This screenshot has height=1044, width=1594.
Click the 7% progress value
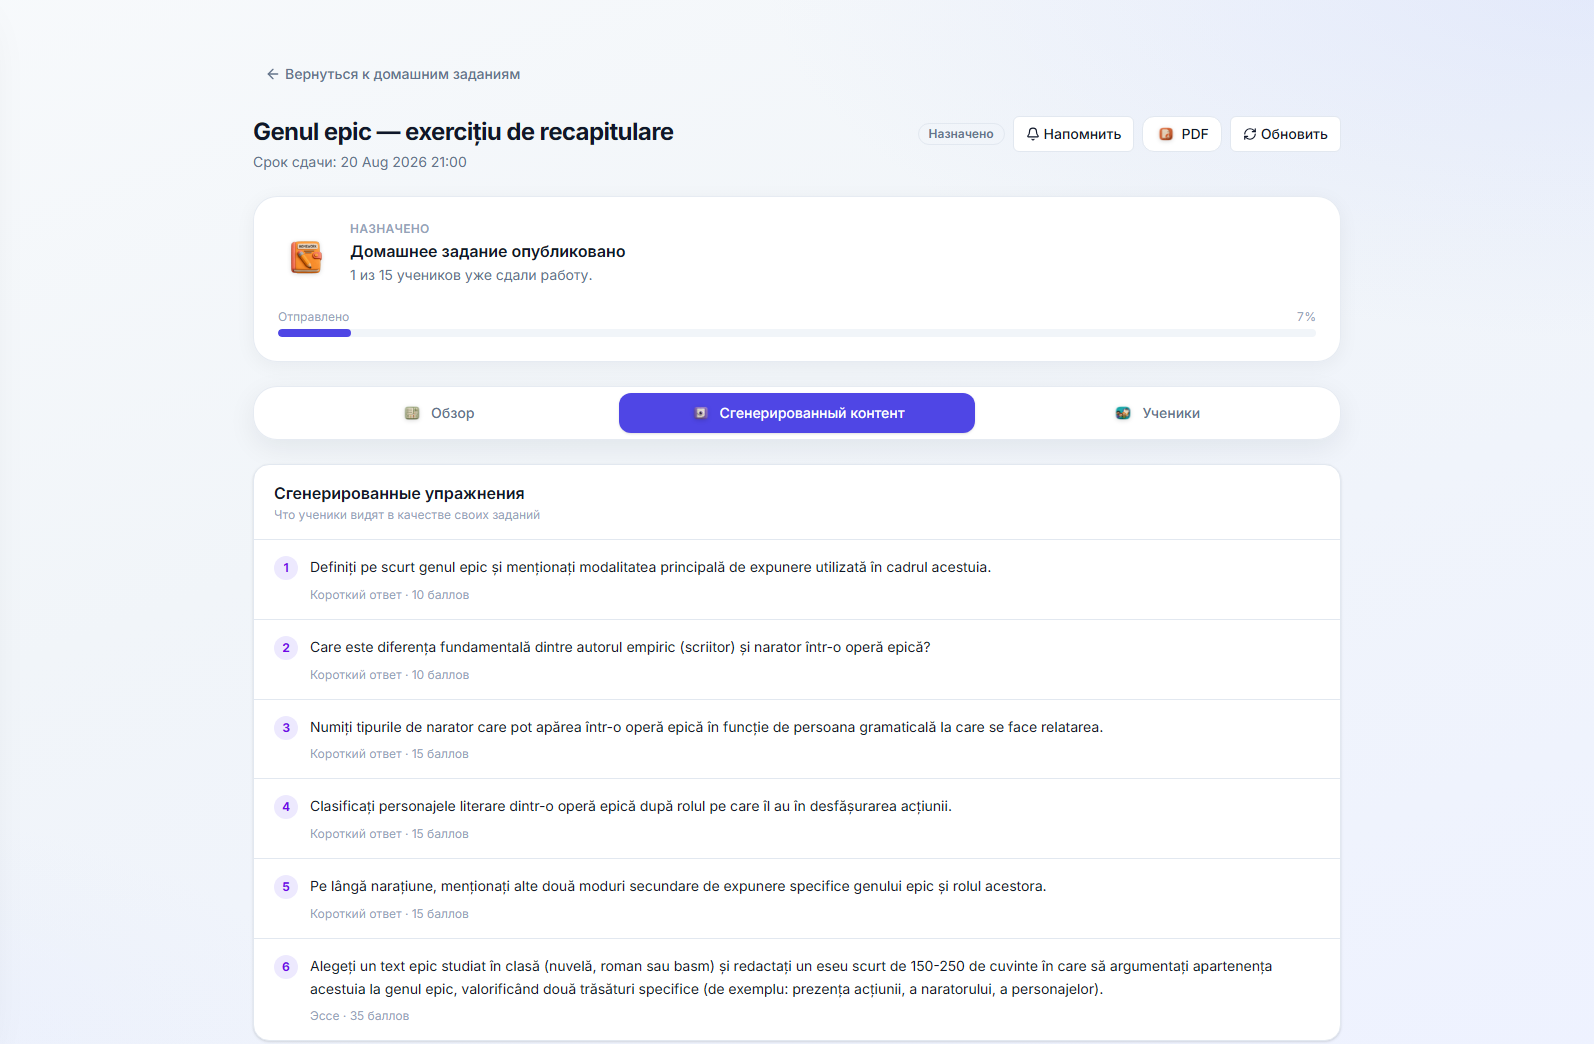(1306, 317)
